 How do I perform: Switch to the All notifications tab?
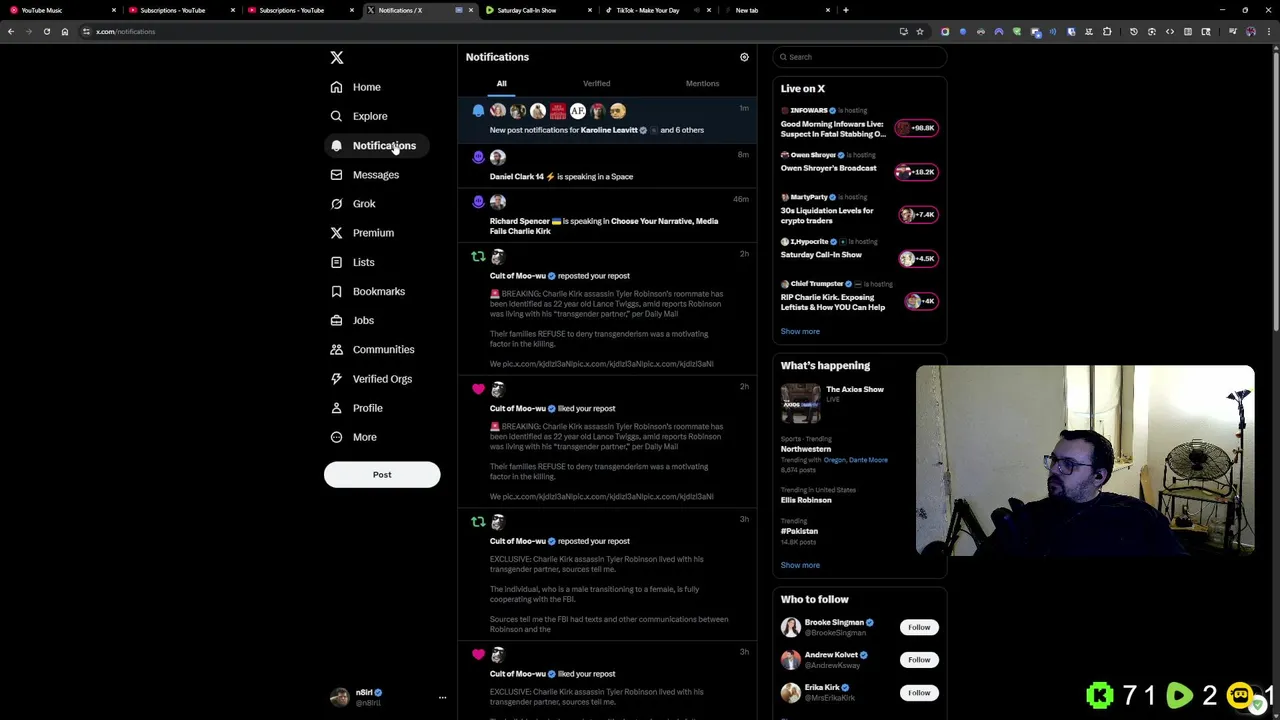pos(502,84)
